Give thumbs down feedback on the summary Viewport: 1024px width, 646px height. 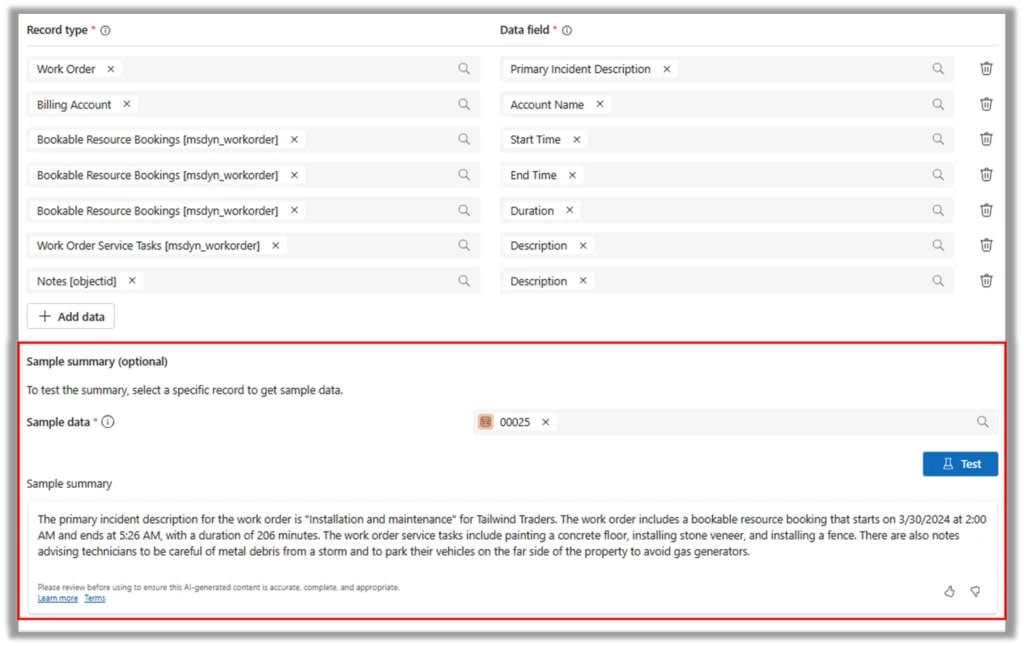[x=975, y=591]
